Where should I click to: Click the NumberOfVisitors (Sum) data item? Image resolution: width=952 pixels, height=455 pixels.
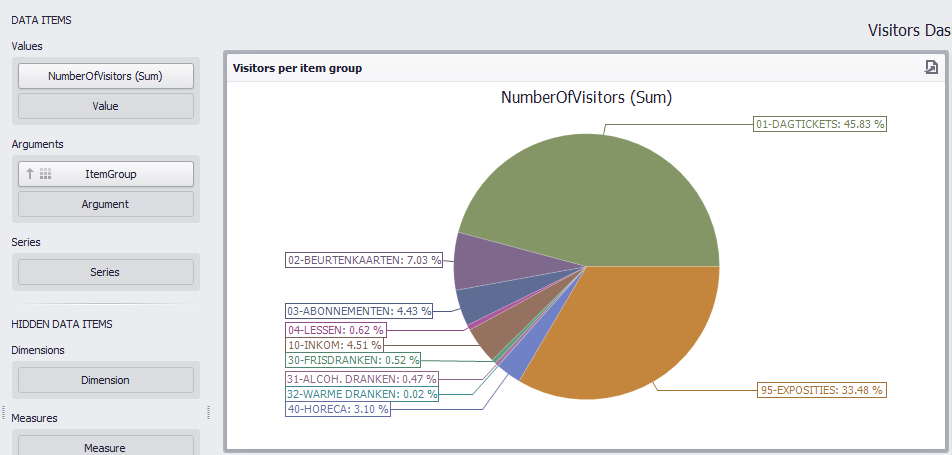pos(105,75)
